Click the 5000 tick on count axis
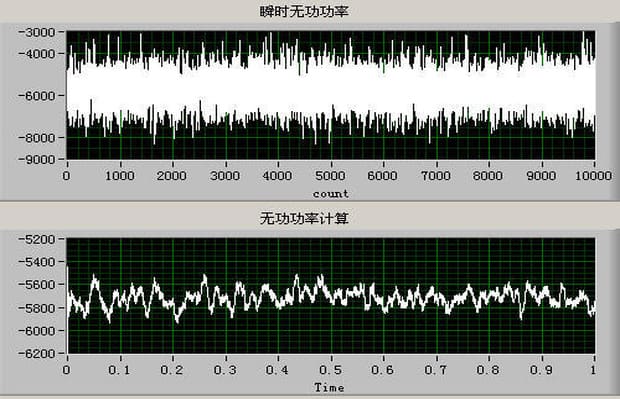Image resolution: width=620 pixels, height=399 pixels. [331, 176]
